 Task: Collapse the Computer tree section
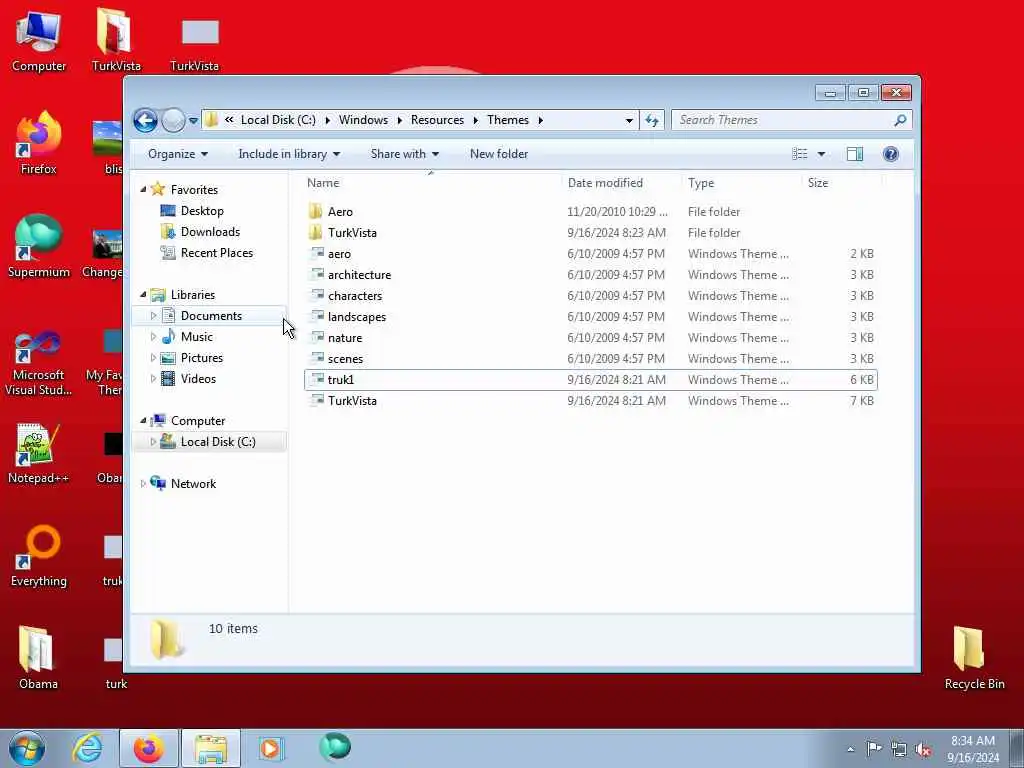click(x=143, y=421)
